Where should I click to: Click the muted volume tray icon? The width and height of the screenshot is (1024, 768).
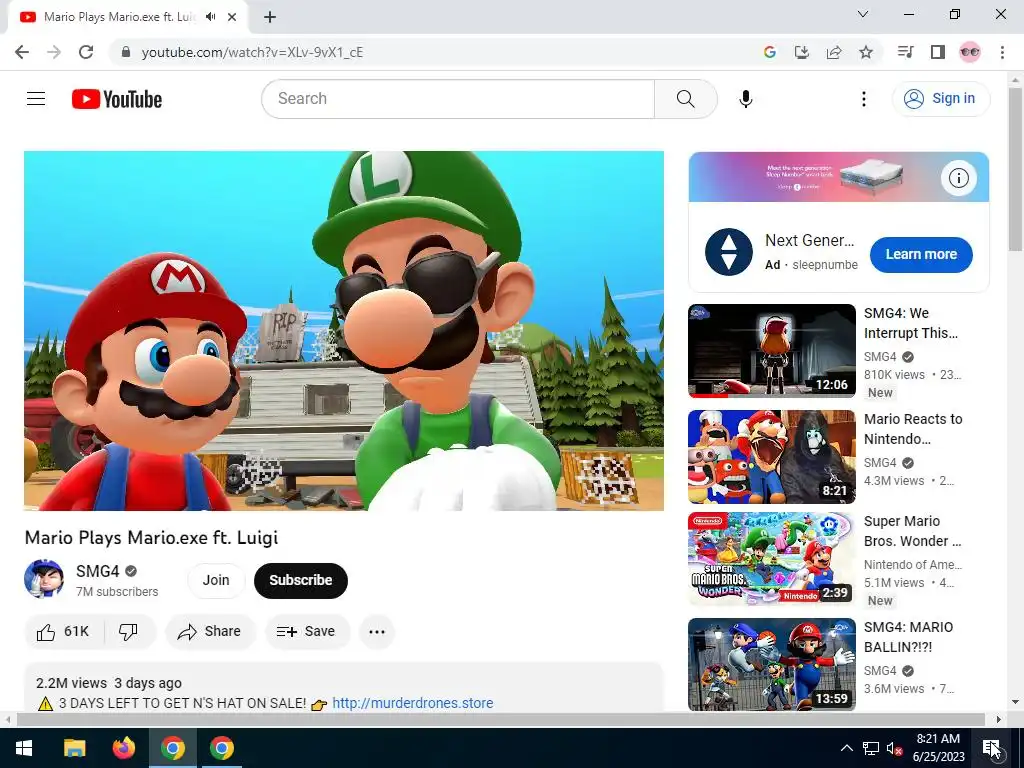(x=894, y=748)
